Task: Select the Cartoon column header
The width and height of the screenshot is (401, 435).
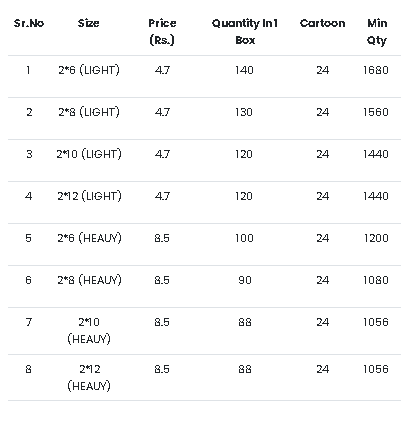Action: [322, 23]
